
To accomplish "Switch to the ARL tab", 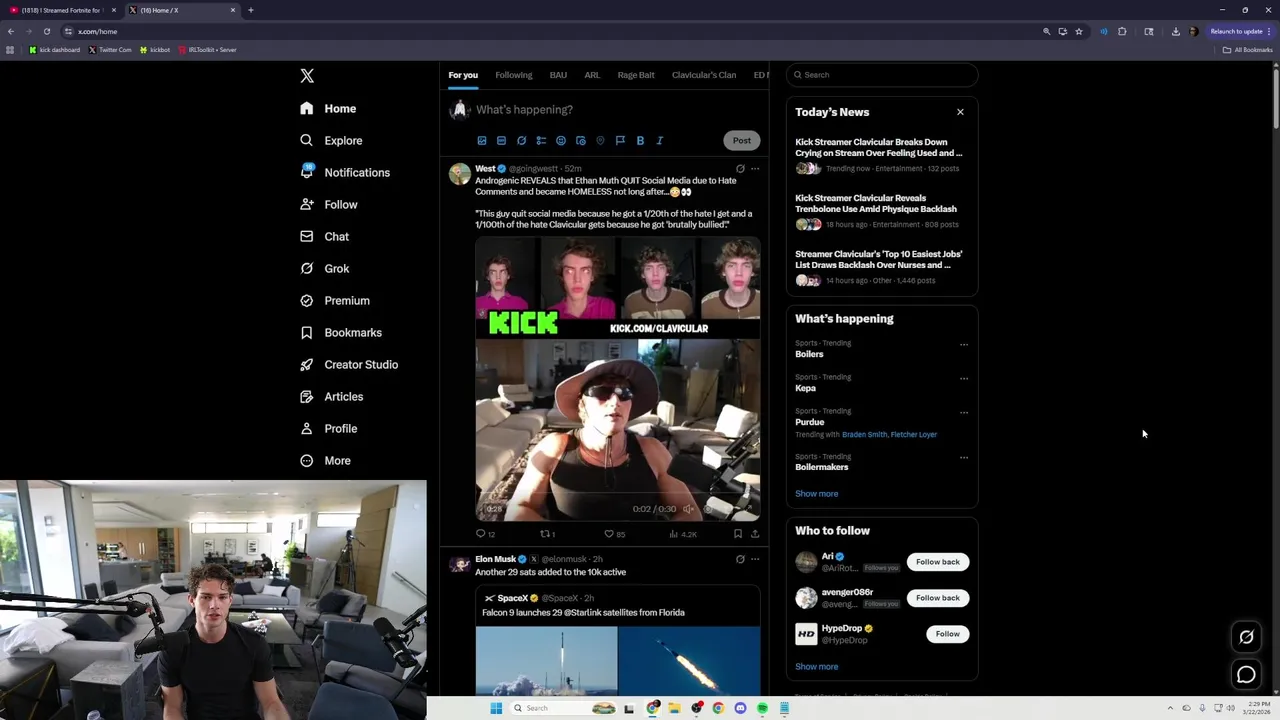I will click(x=592, y=75).
